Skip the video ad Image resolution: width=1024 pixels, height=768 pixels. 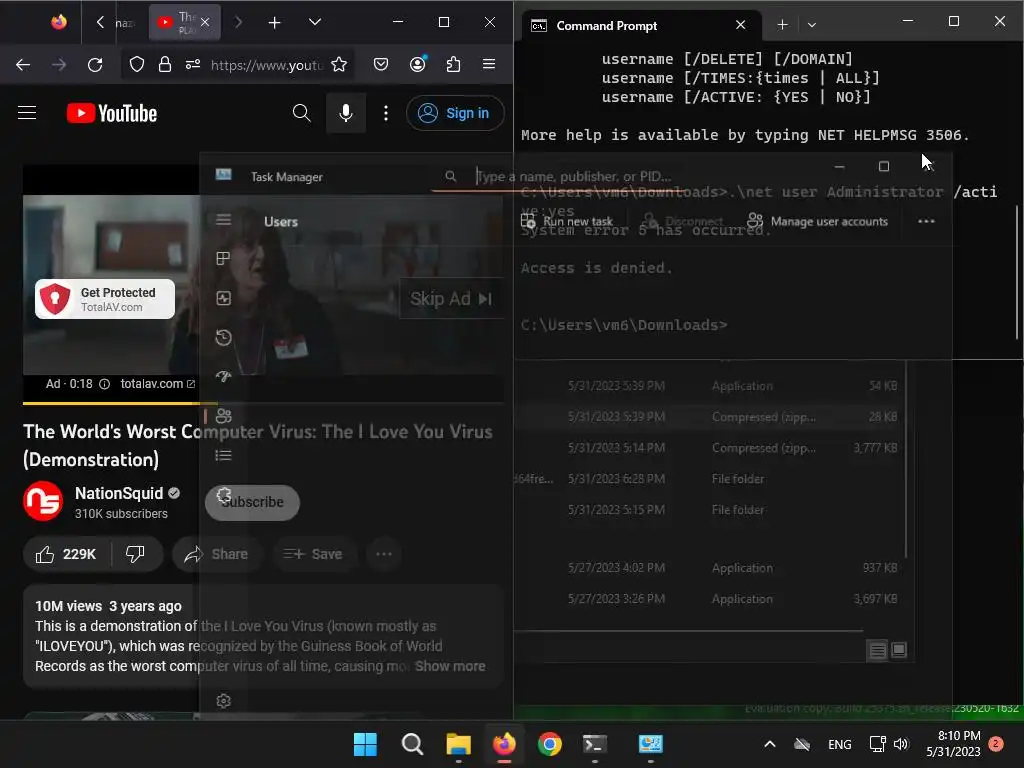pyautogui.click(x=451, y=299)
